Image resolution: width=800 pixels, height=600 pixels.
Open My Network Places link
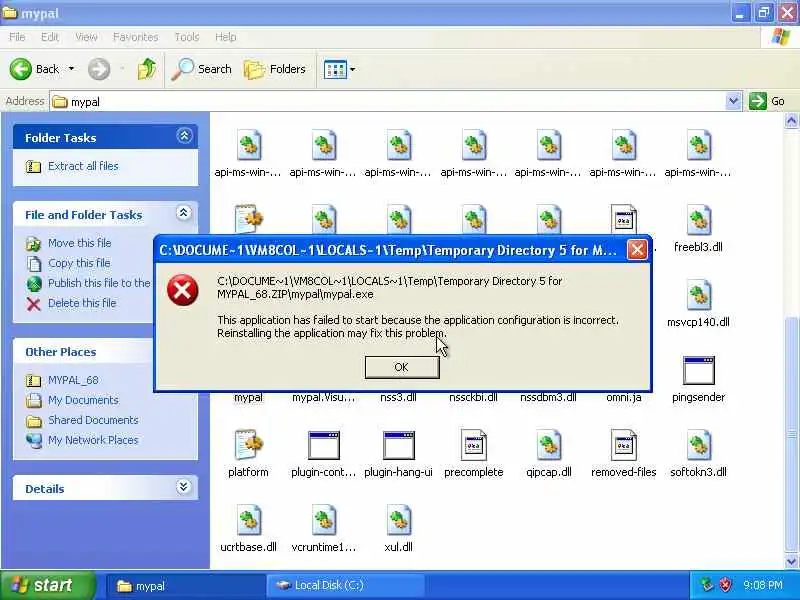(93, 440)
